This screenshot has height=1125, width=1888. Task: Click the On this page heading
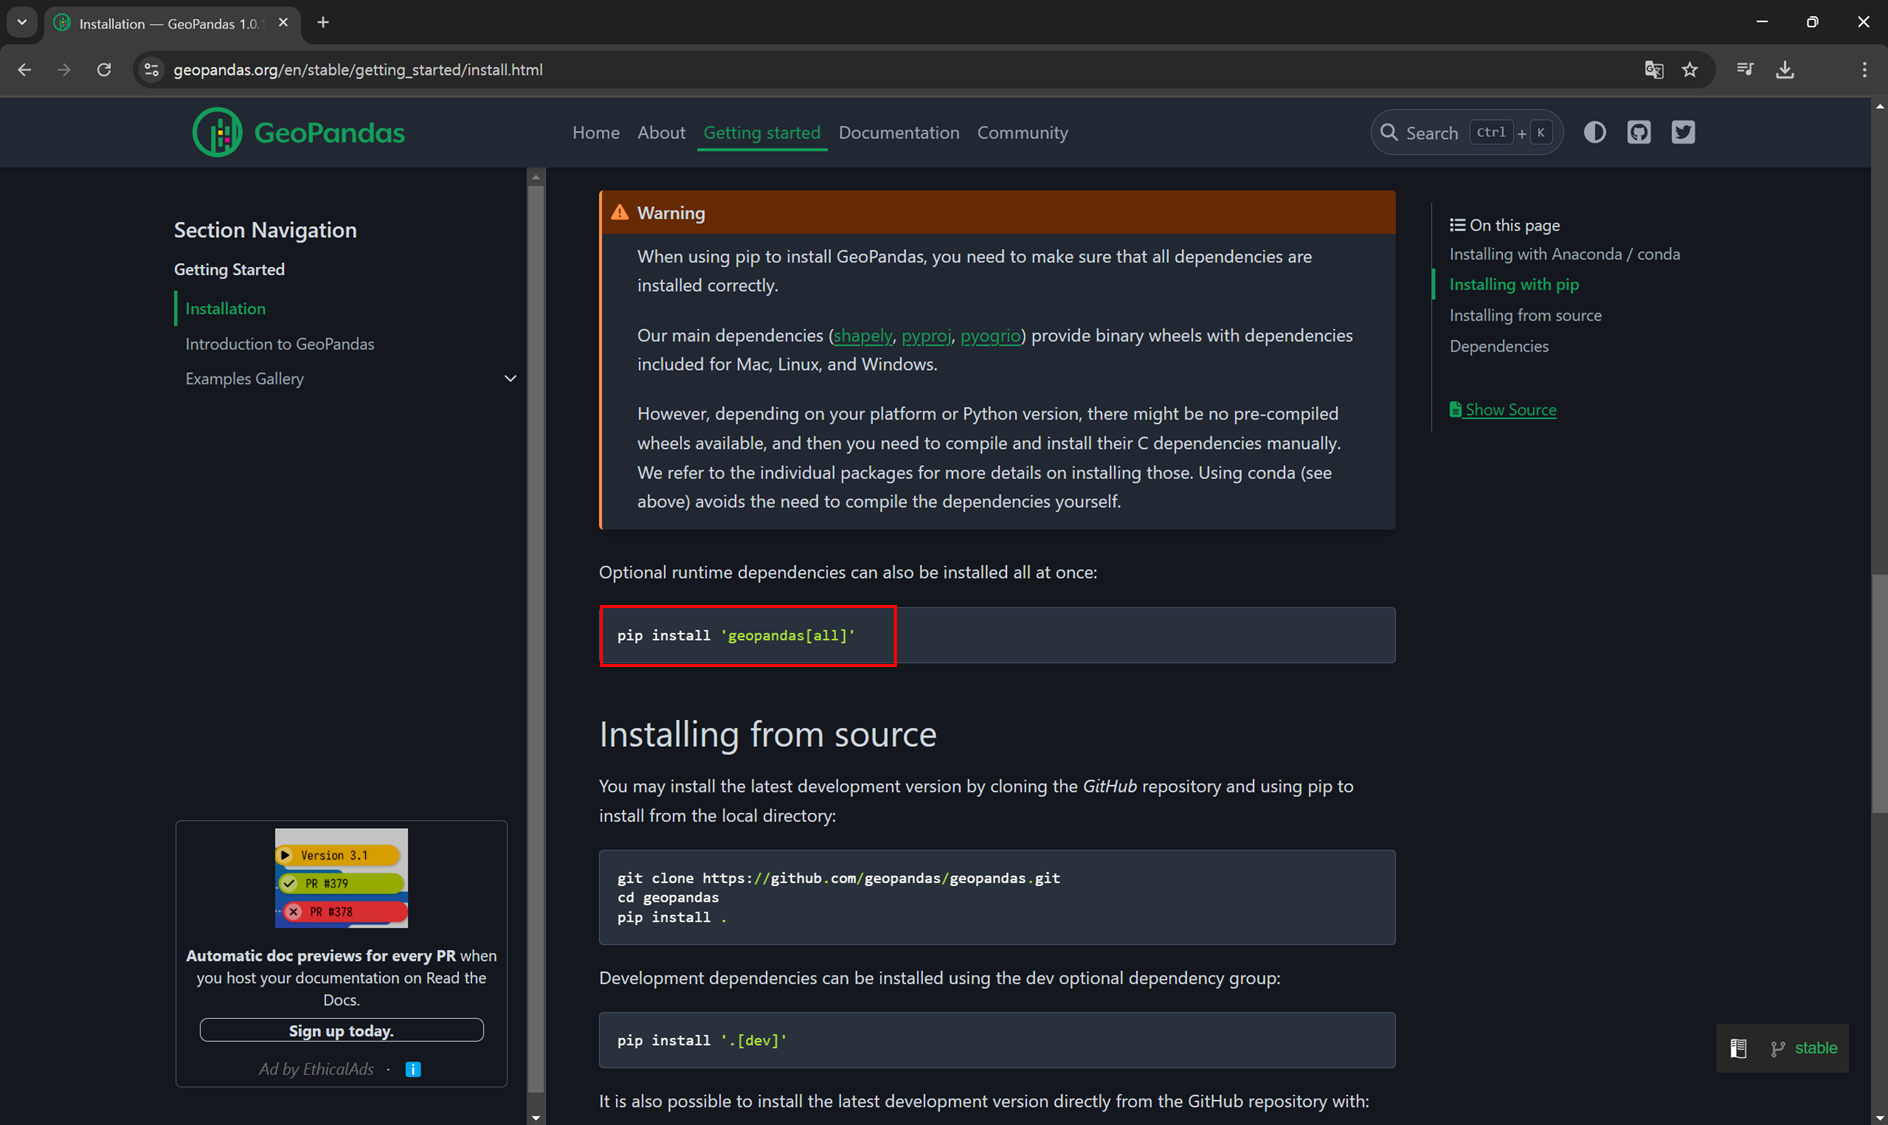tap(1505, 225)
